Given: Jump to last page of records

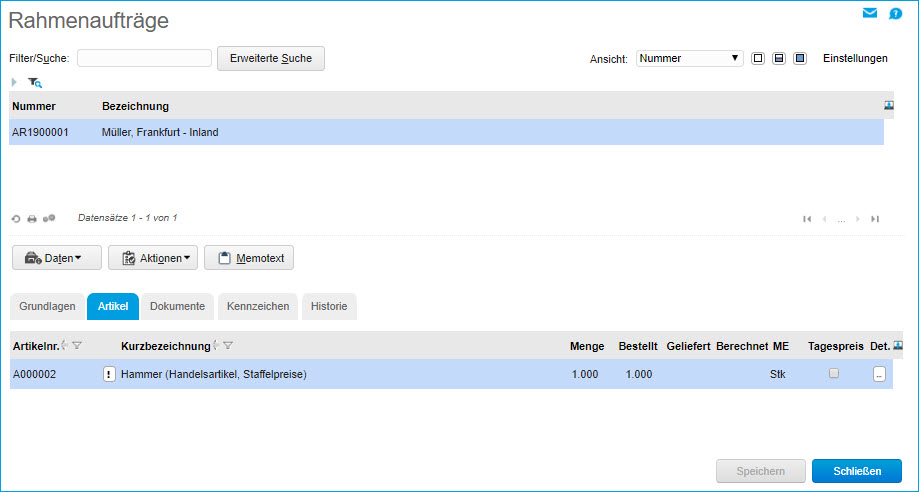Looking at the screenshot, I should click(875, 218).
